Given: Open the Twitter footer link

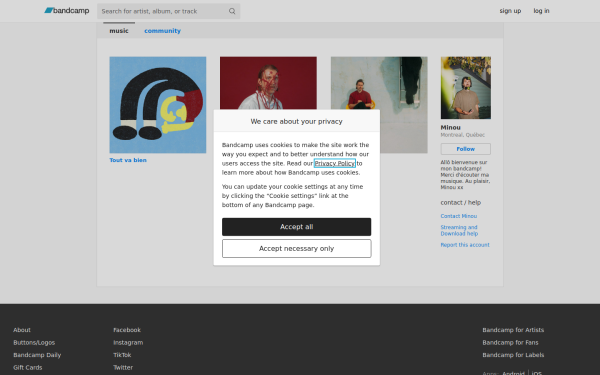Looking at the screenshot, I should tap(123, 367).
